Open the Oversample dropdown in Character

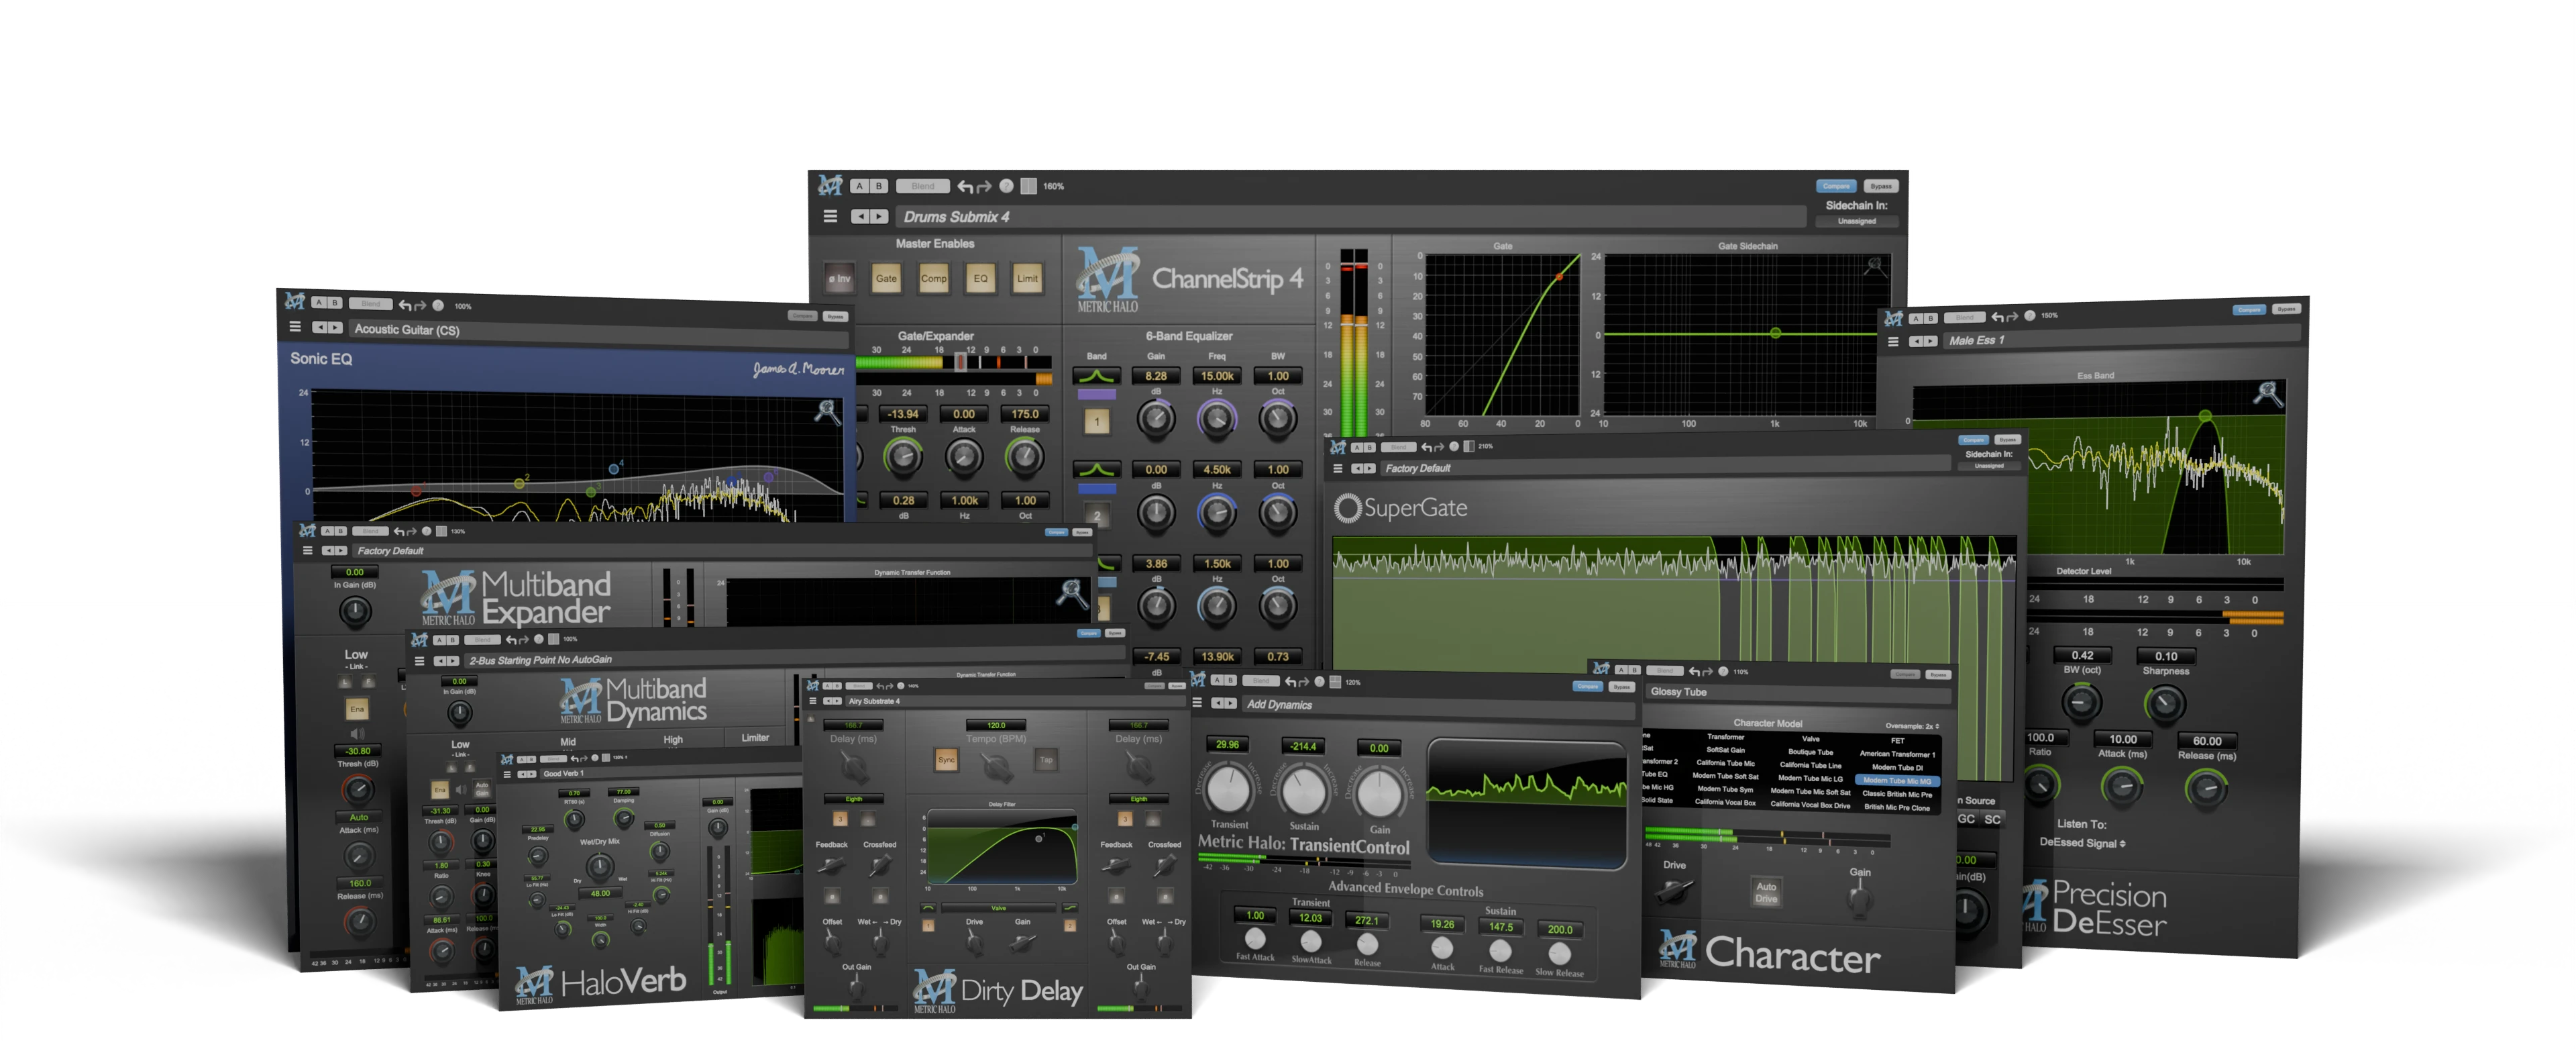click(x=1913, y=726)
